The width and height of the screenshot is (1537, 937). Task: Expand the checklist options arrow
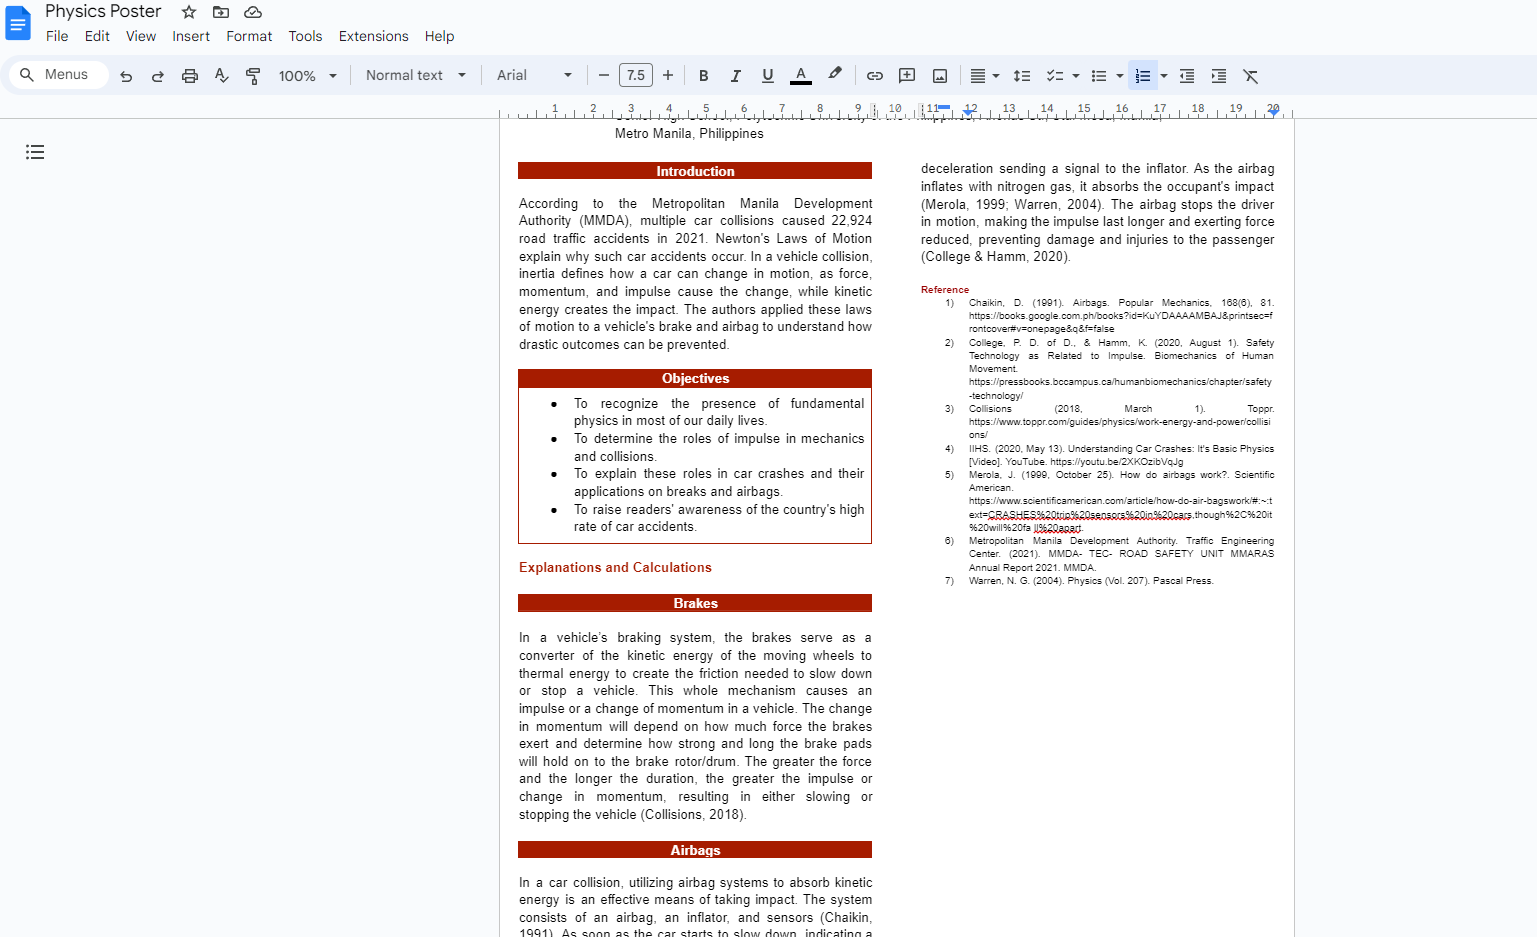pos(1076,76)
